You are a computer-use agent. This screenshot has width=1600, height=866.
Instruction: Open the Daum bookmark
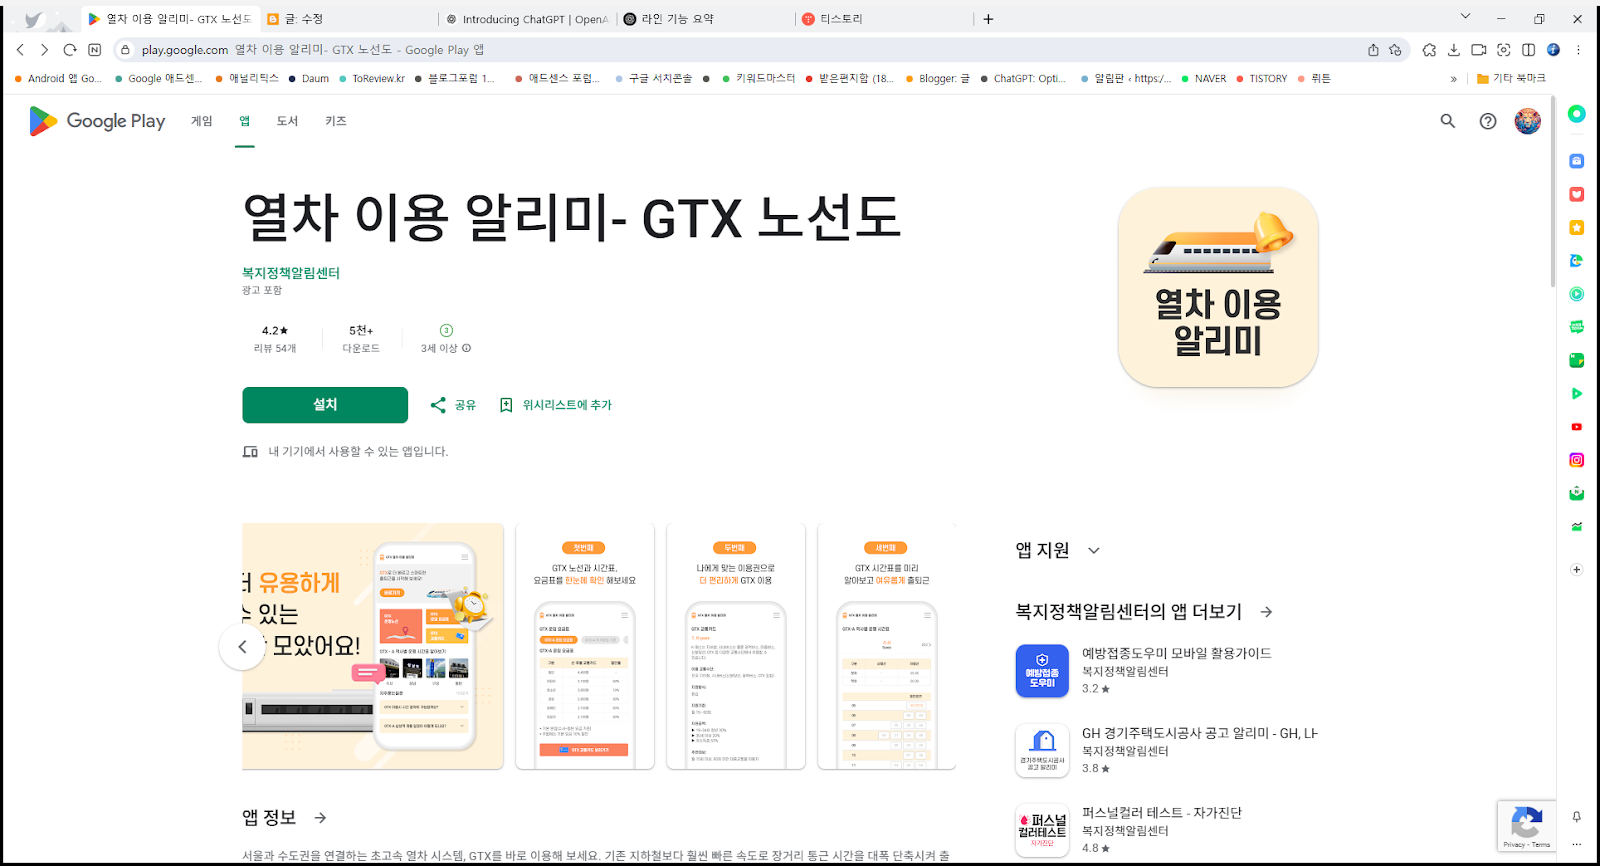(x=309, y=78)
